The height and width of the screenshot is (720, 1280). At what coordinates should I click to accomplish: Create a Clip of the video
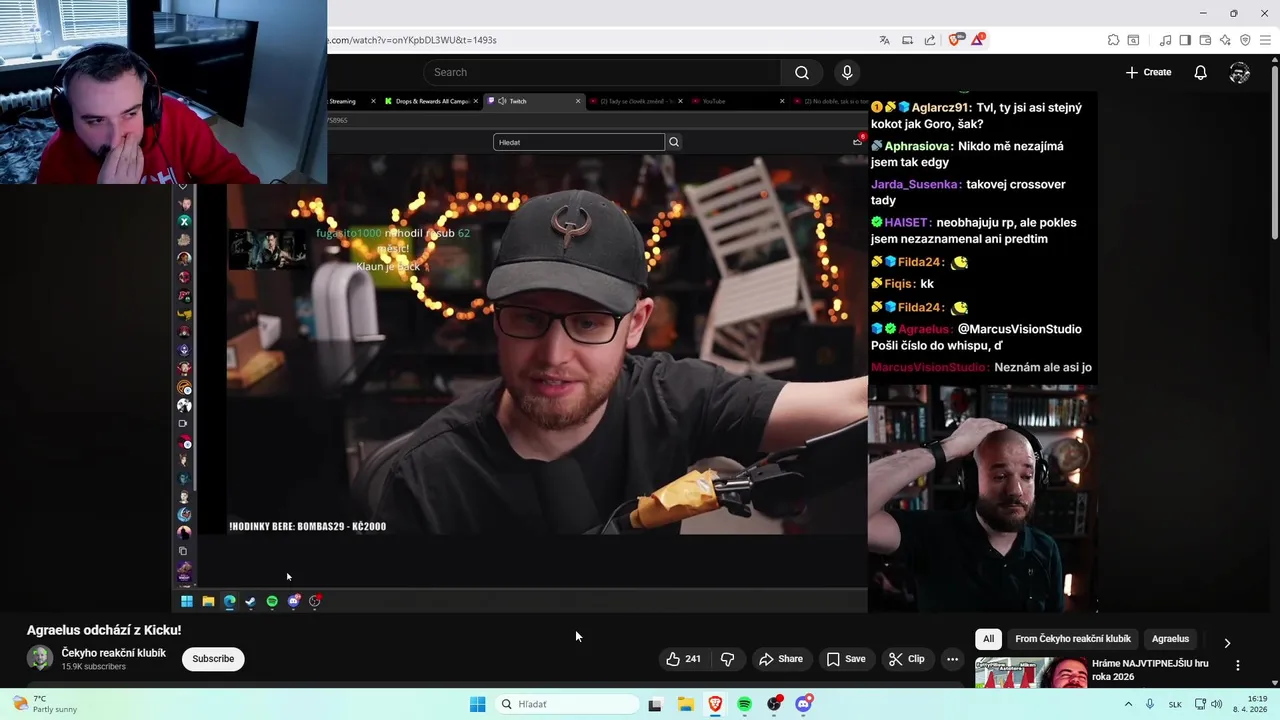coord(907,659)
